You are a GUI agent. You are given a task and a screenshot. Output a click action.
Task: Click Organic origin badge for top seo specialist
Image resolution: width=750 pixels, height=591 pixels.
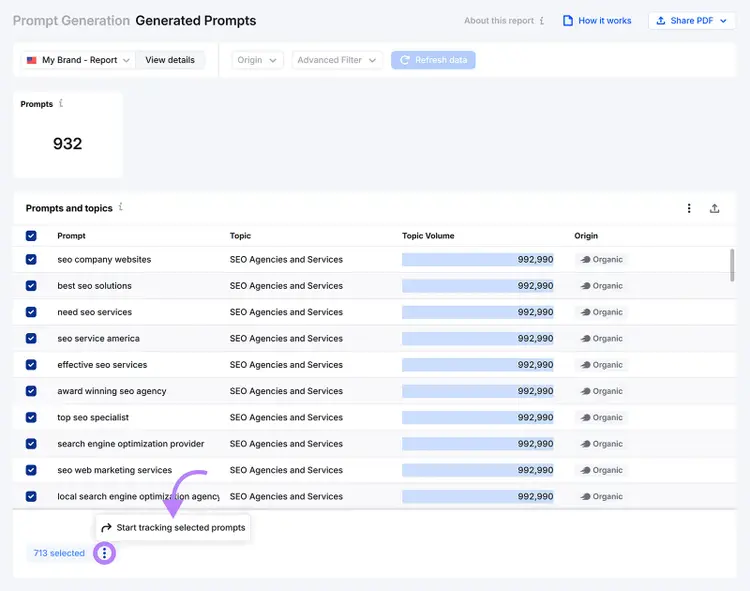(601, 417)
